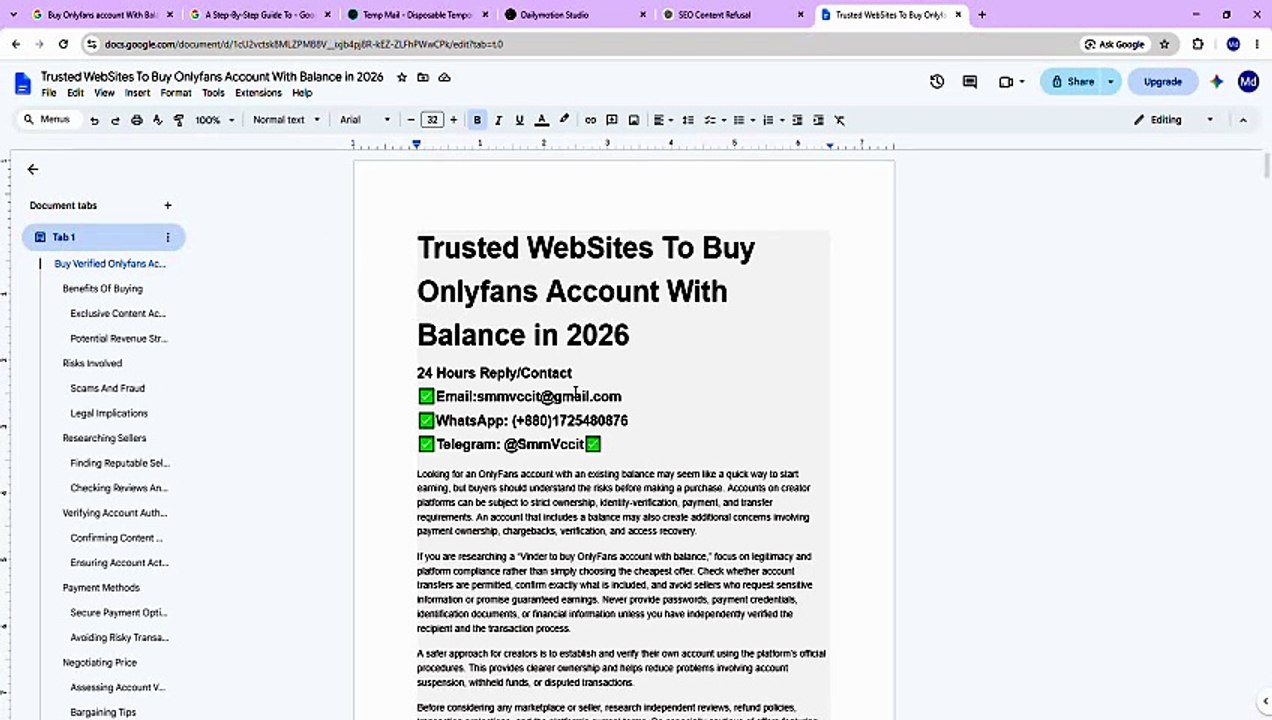Go to Risks Involved outline heading
This screenshot has width=1272, height=720.
[x=92, y=363]
